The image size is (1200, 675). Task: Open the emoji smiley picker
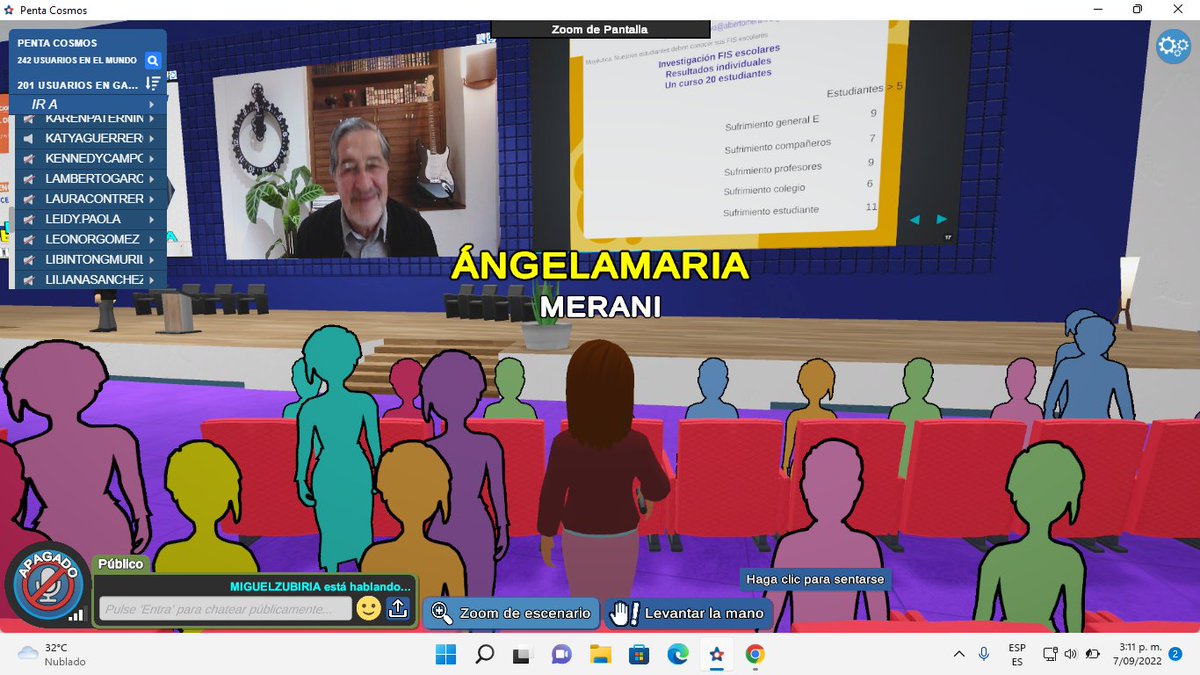369,608
